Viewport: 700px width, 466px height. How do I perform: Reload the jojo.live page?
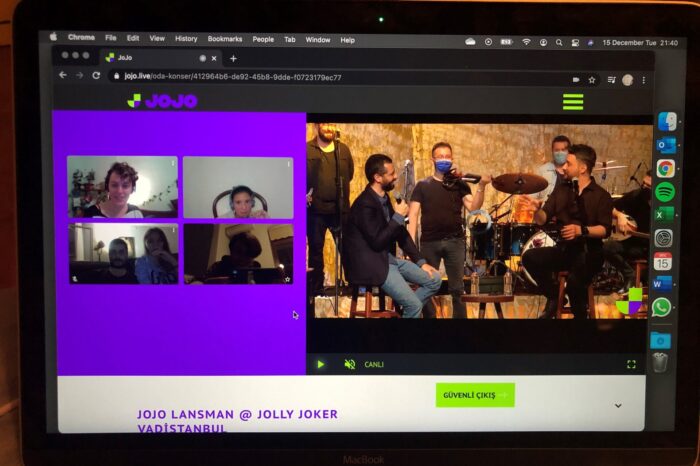pyautogui.click(x=96, y=75)
